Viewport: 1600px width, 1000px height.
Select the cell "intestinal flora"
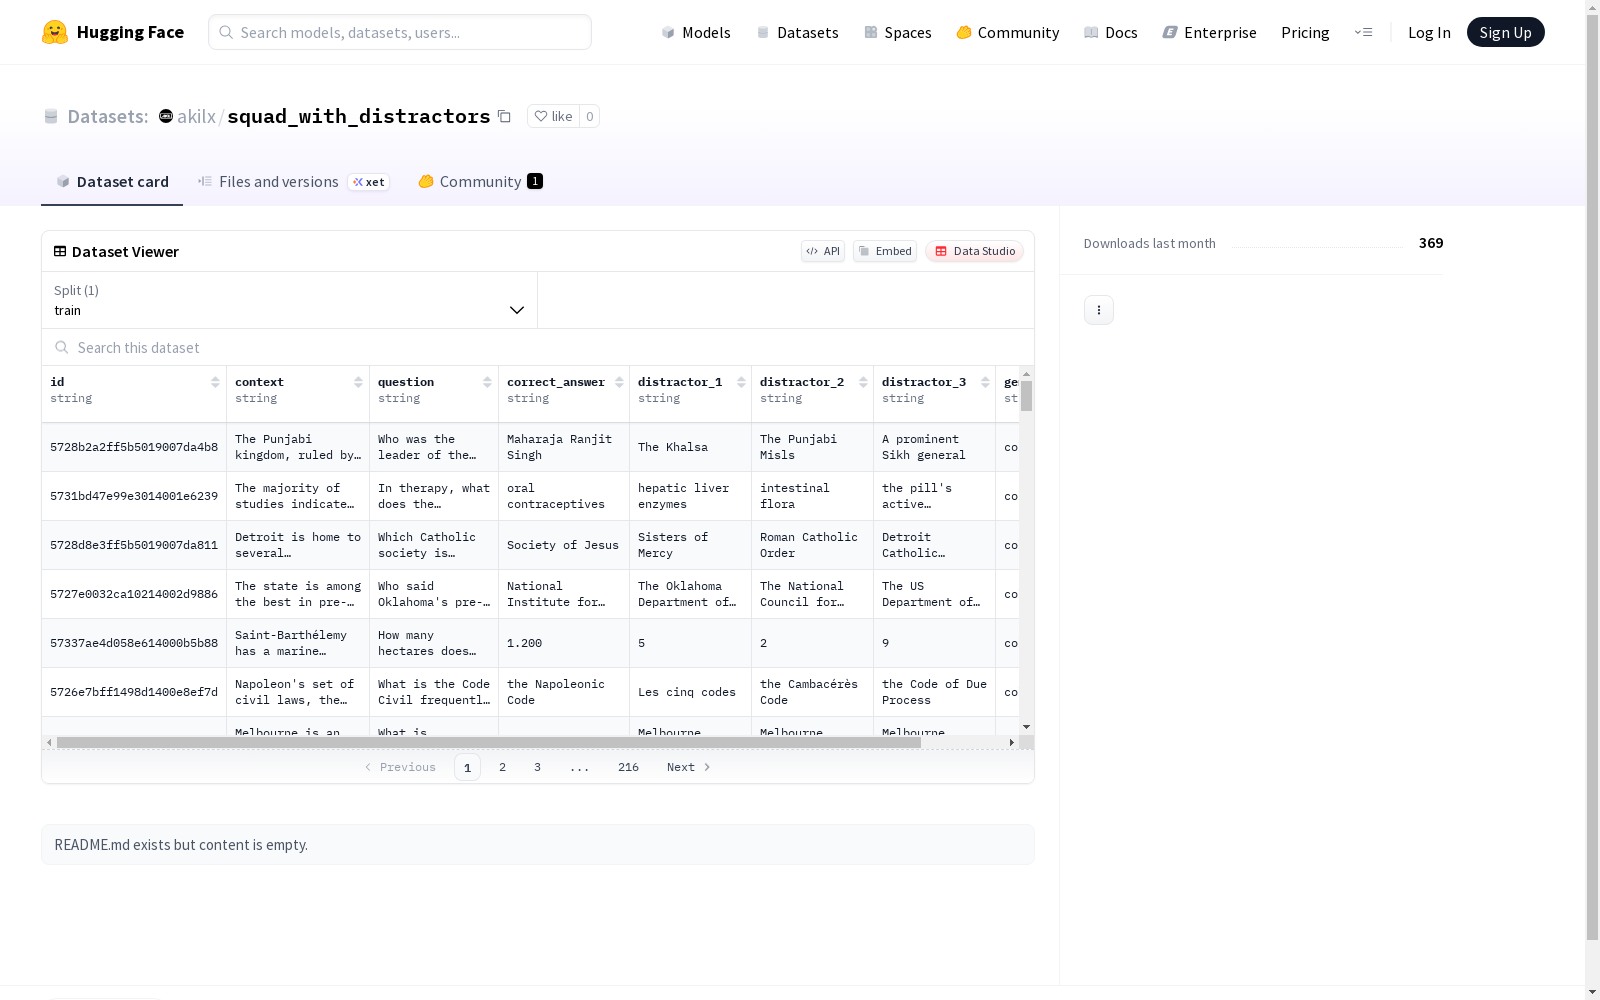click(x=812, y=496)
